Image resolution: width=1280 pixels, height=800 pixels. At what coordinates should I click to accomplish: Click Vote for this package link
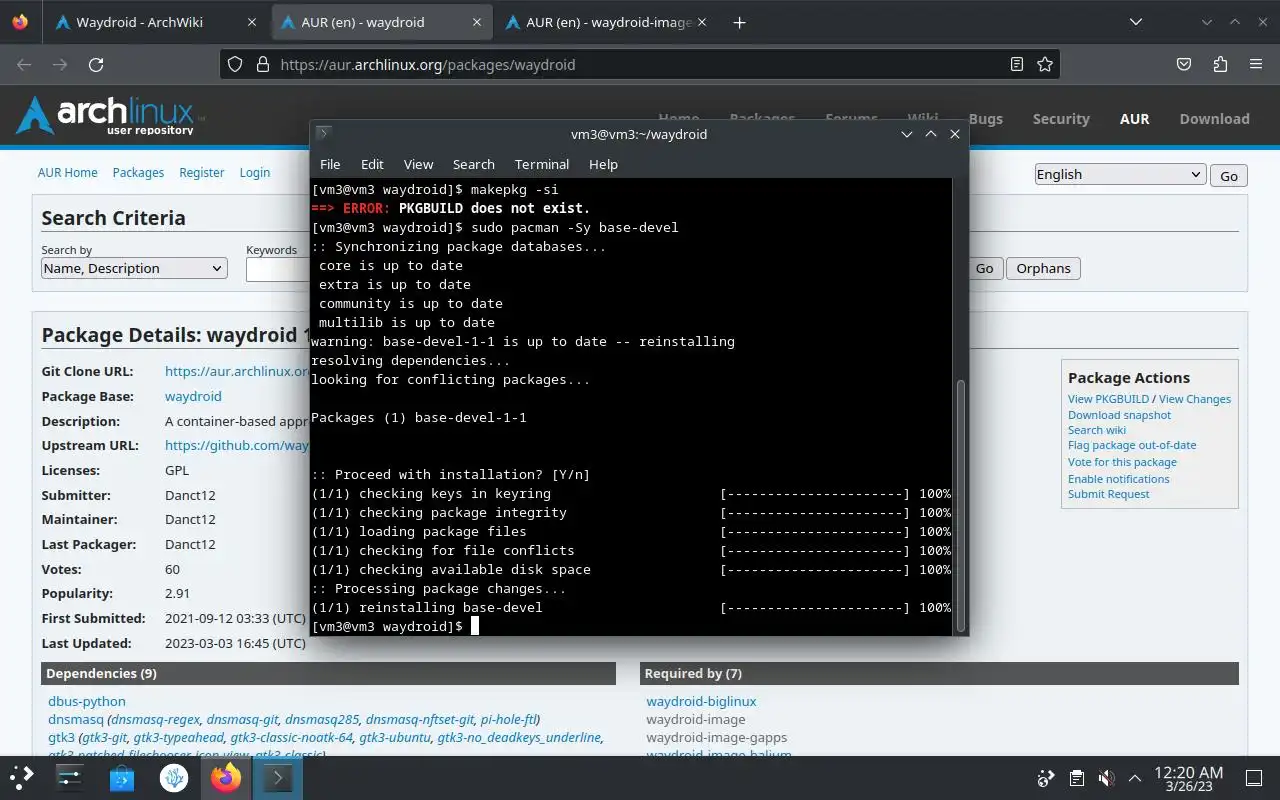coord(1122,462)
